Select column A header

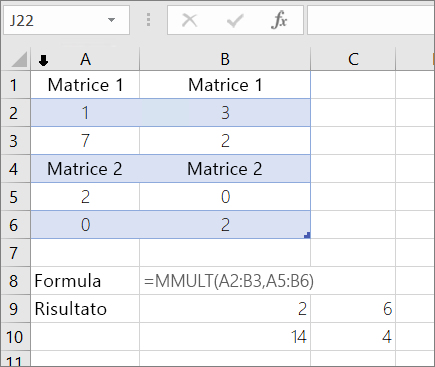pyautogui.click(x=85, y=59)
